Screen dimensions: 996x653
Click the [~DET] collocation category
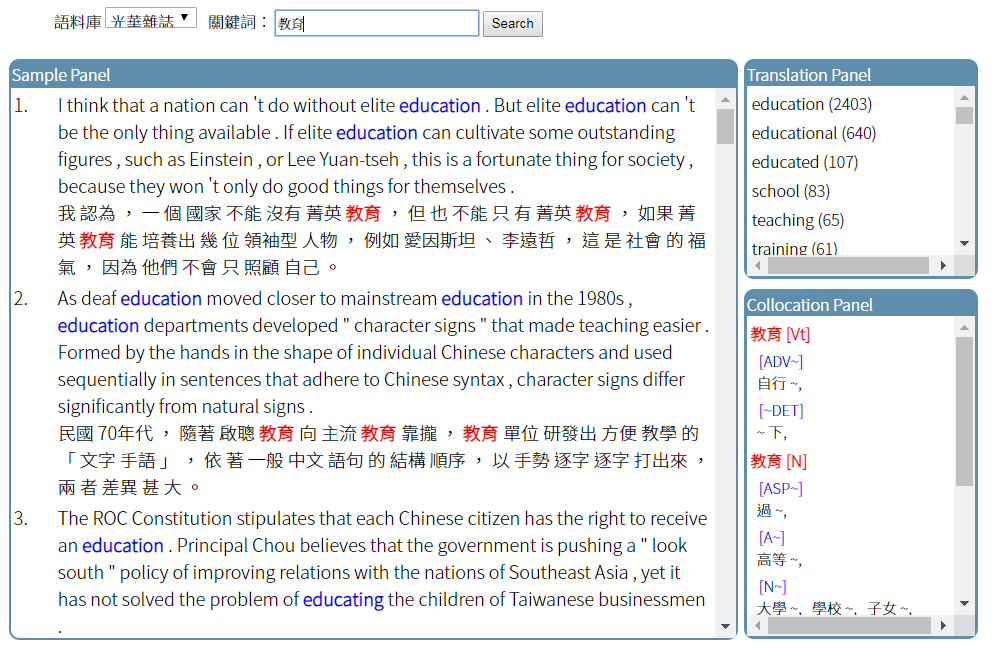[x=780, y=410]
